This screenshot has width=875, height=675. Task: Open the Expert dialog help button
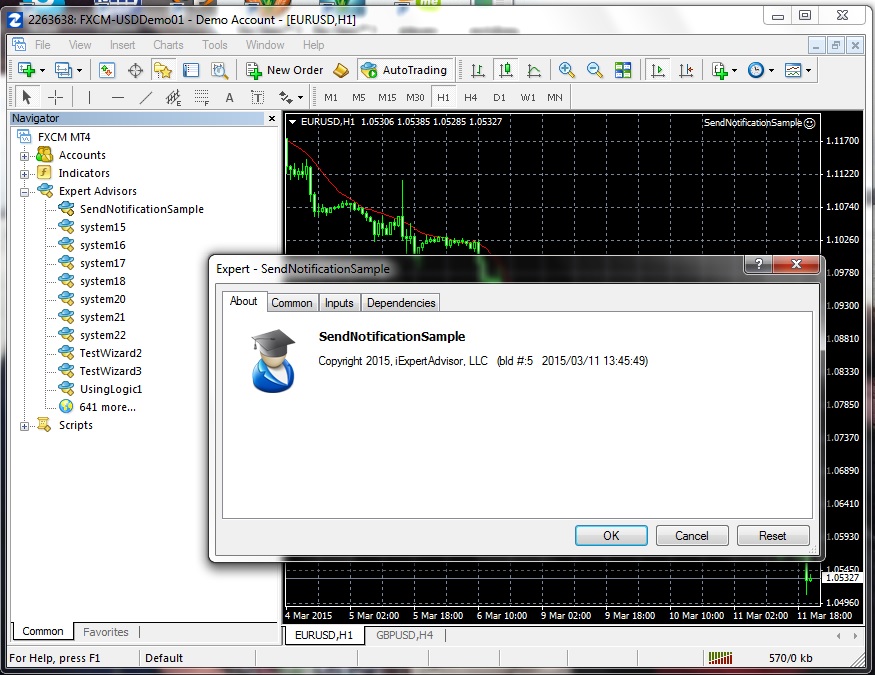pos(758,264)
